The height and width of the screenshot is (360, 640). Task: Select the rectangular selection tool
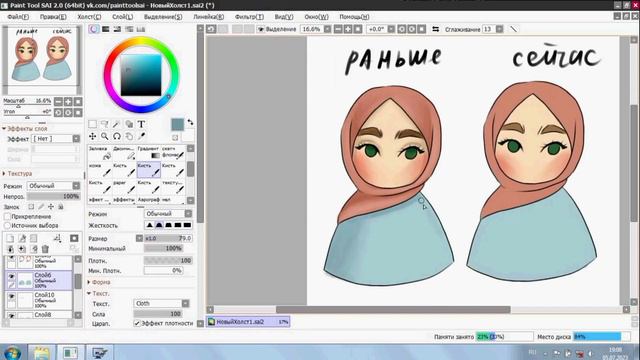pos(93,124)
